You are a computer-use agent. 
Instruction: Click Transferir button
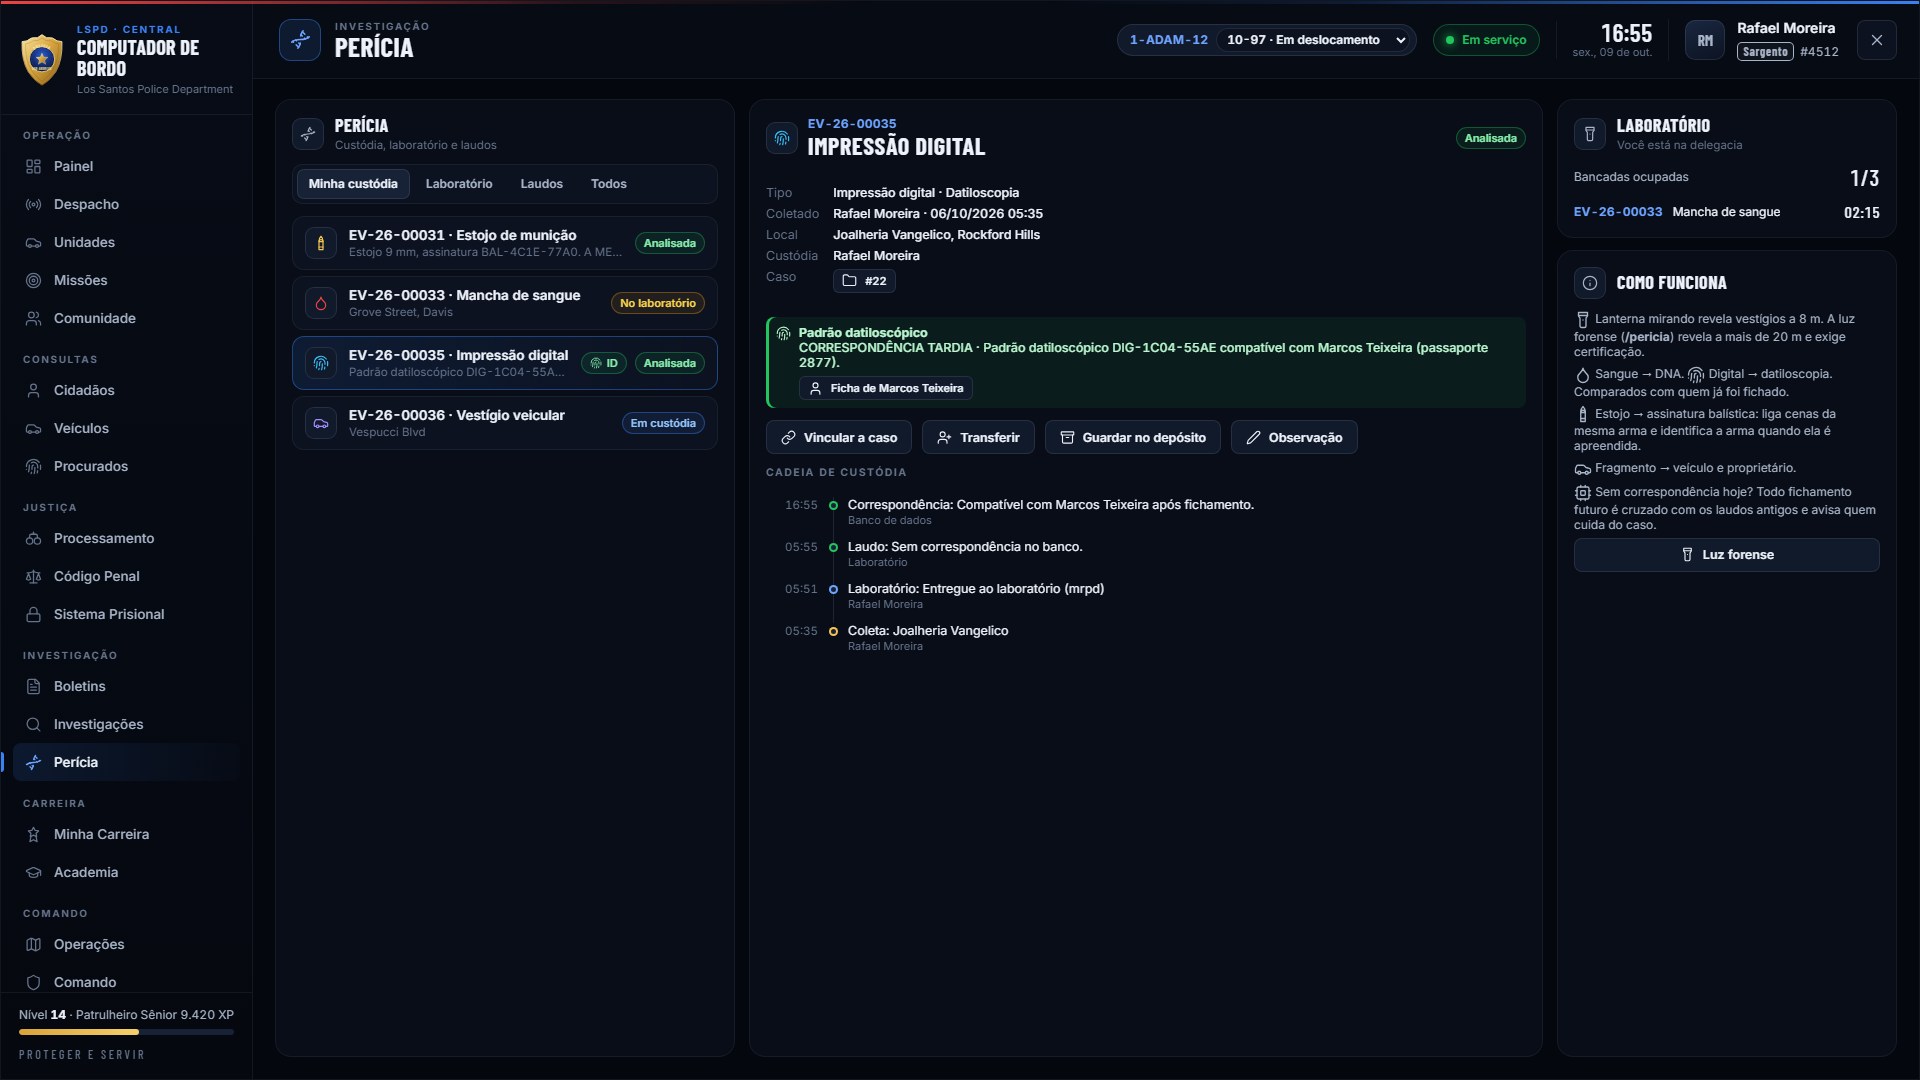(x=978, y=438)
